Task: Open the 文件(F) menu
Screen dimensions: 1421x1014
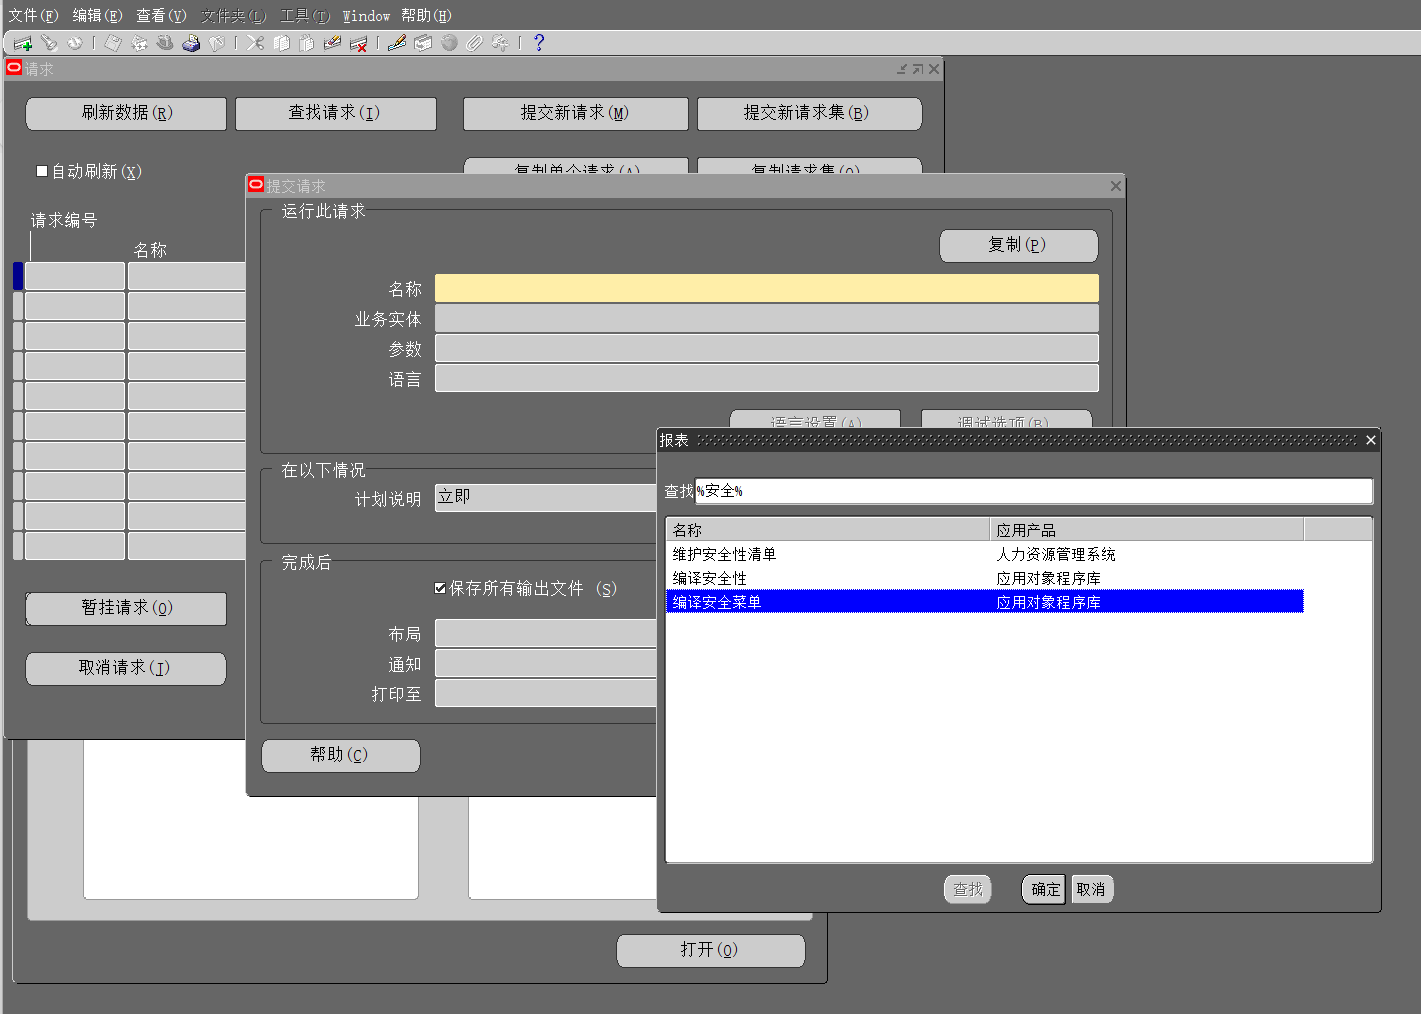Action: pyautogui.click(x=33, y=16)
